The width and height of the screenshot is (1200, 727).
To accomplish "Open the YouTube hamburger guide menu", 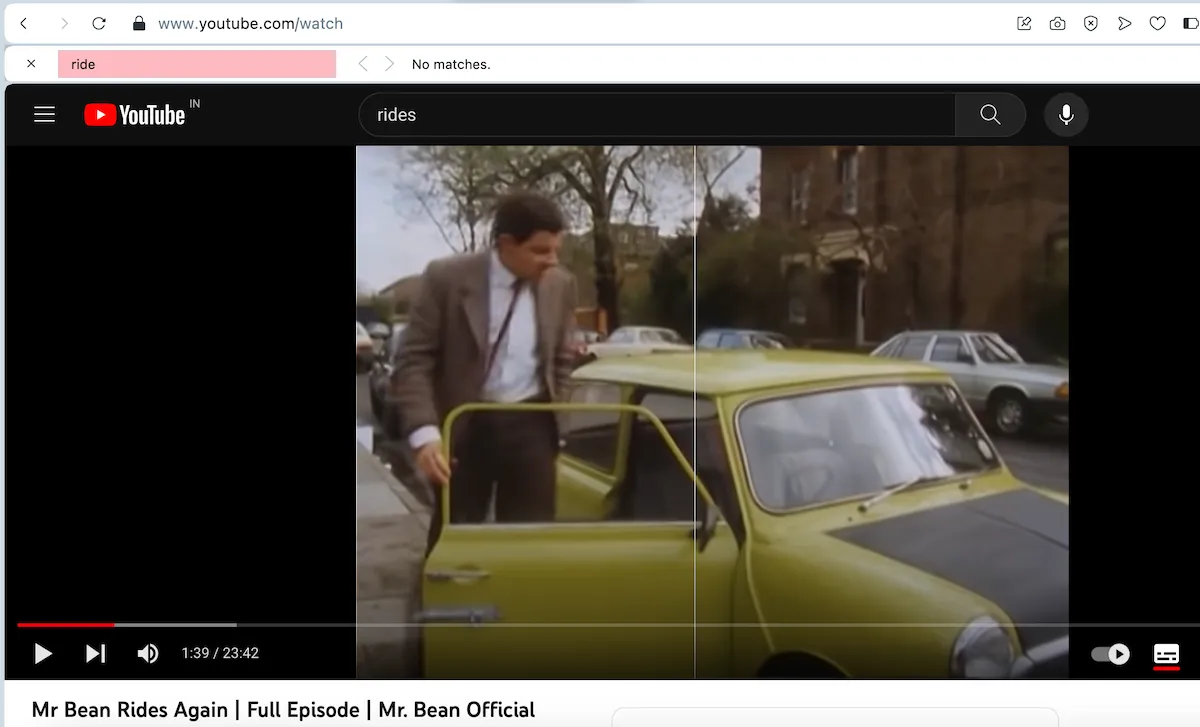I will click(x=44, y=115).
